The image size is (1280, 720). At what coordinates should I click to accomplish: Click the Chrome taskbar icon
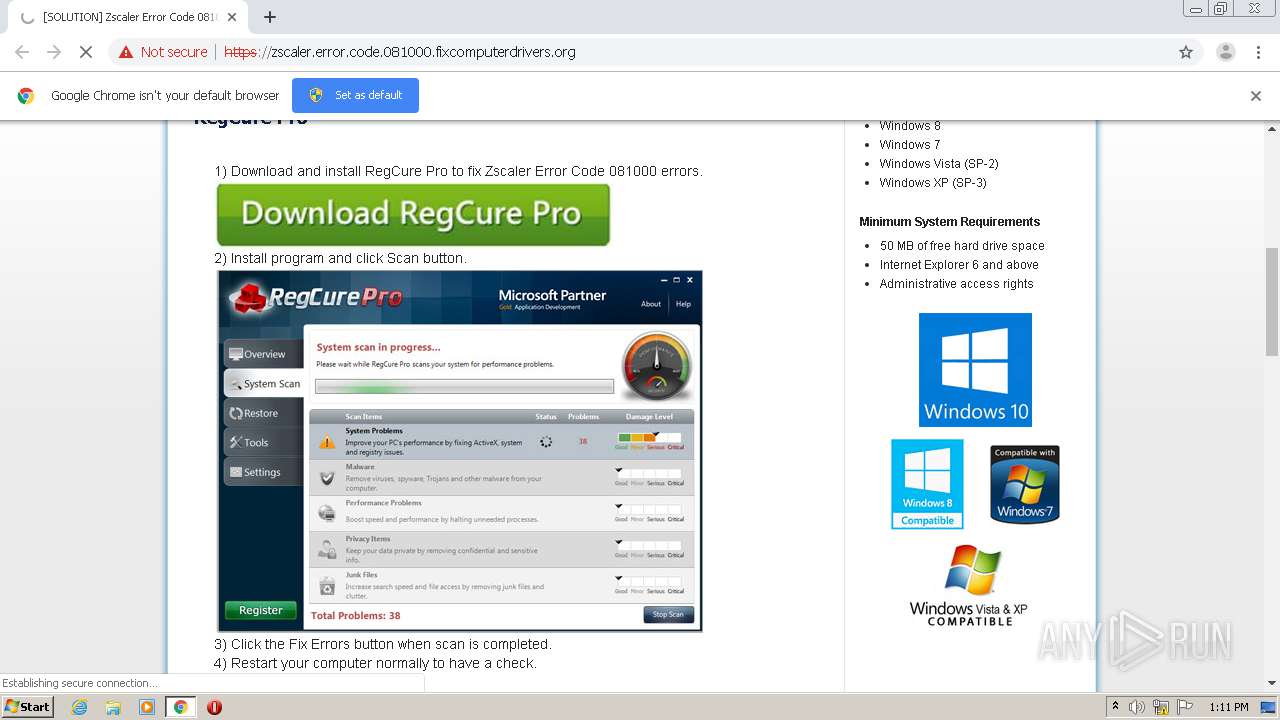pyautogui.click(x=181, y=707)
